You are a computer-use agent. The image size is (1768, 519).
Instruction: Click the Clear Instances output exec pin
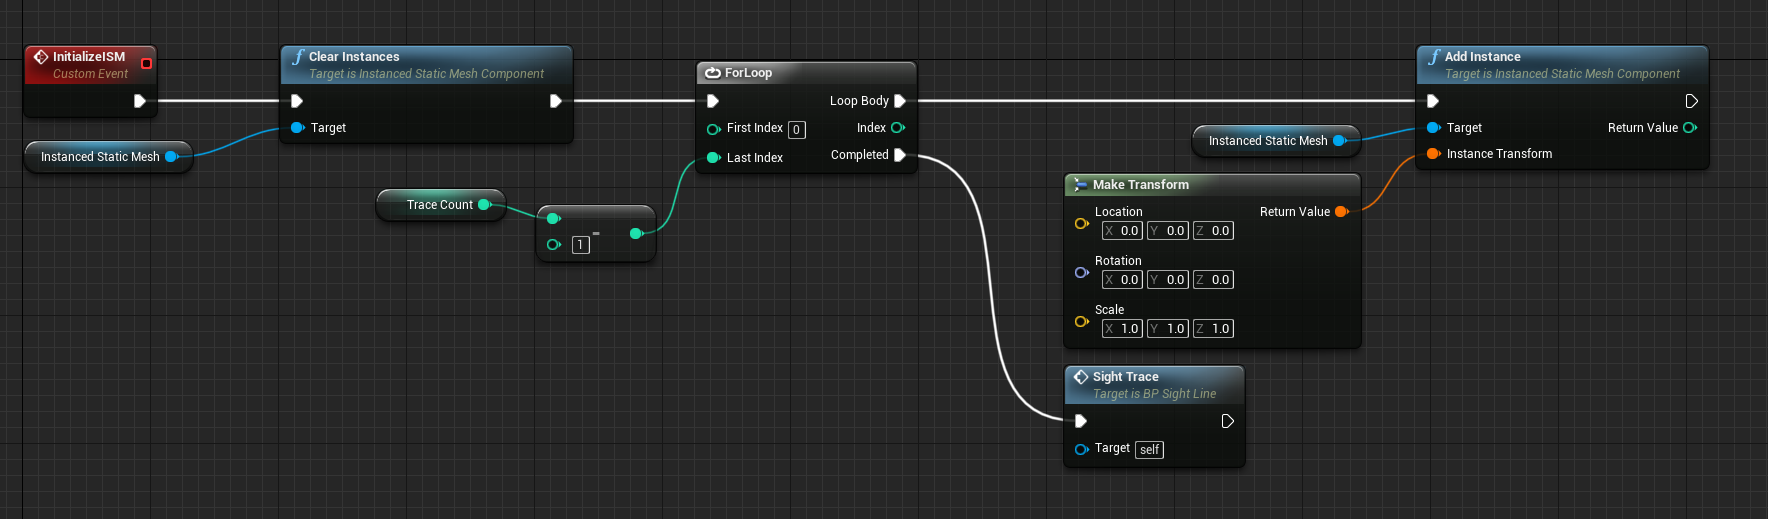[556, 101]
